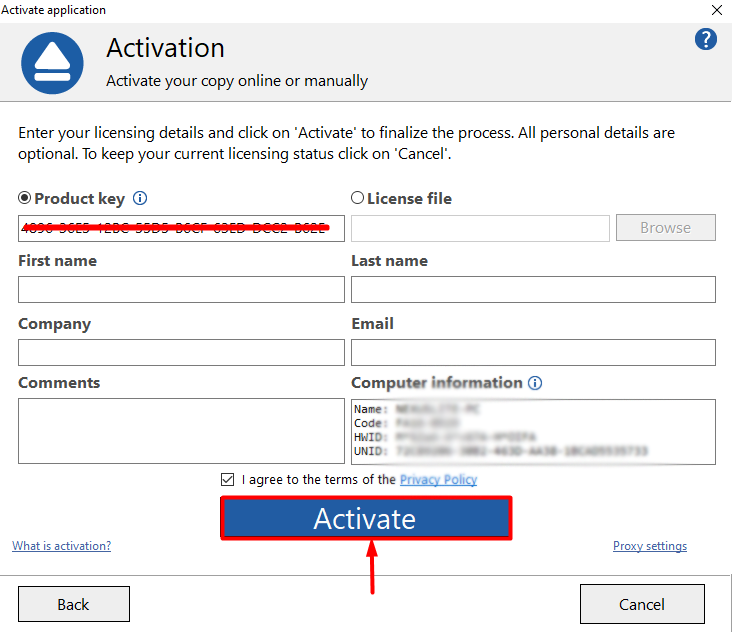Click into the Product key field
Image resolution: width=732 pixels, height=632 pixels.
click(x=181, y=228)
